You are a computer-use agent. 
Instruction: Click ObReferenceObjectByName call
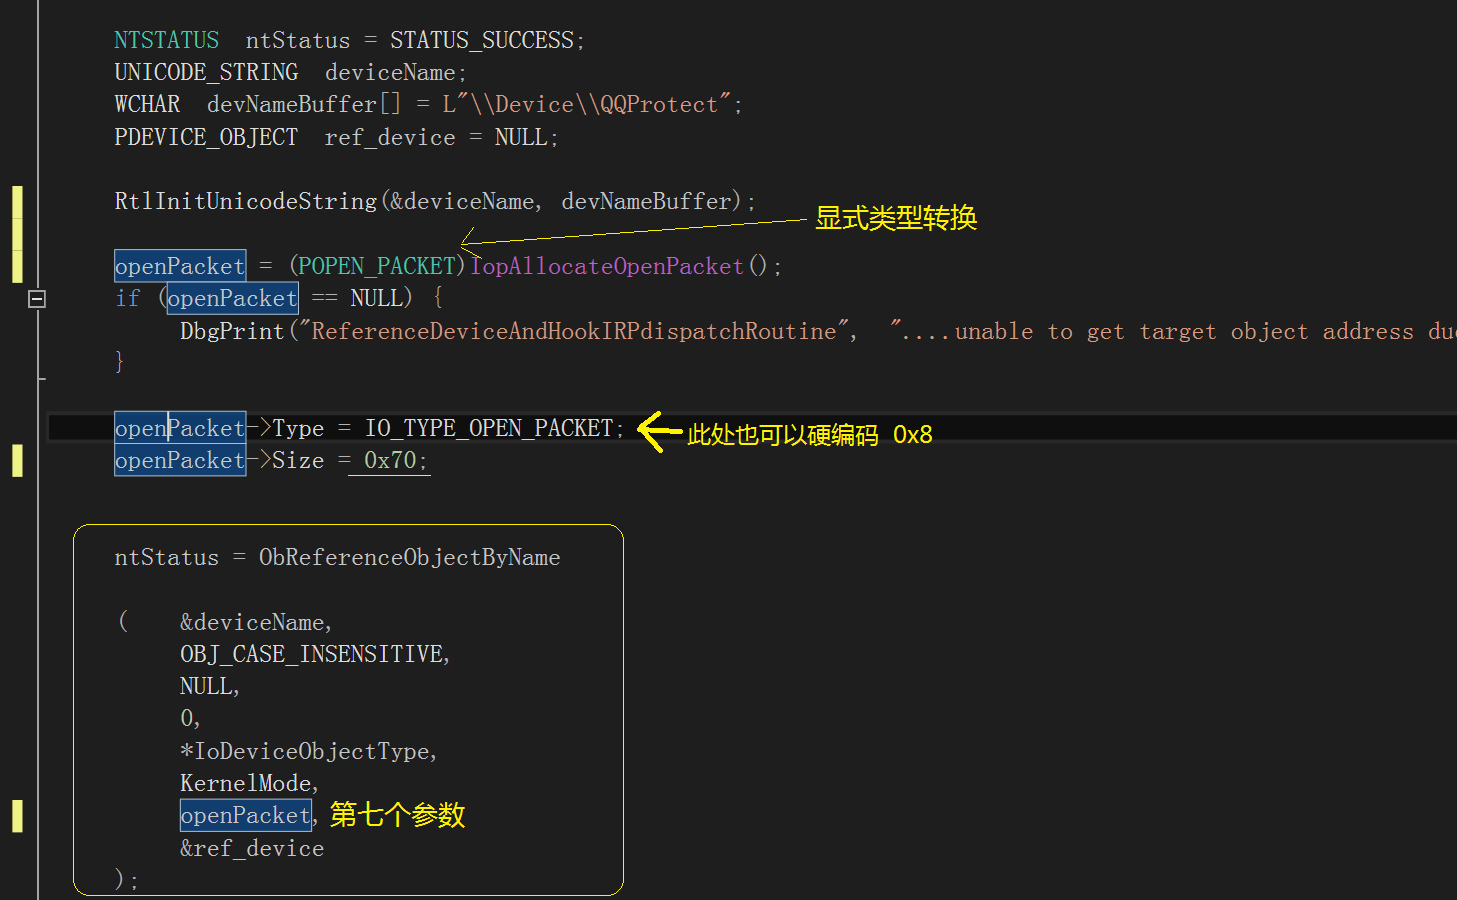coord(410,557)
